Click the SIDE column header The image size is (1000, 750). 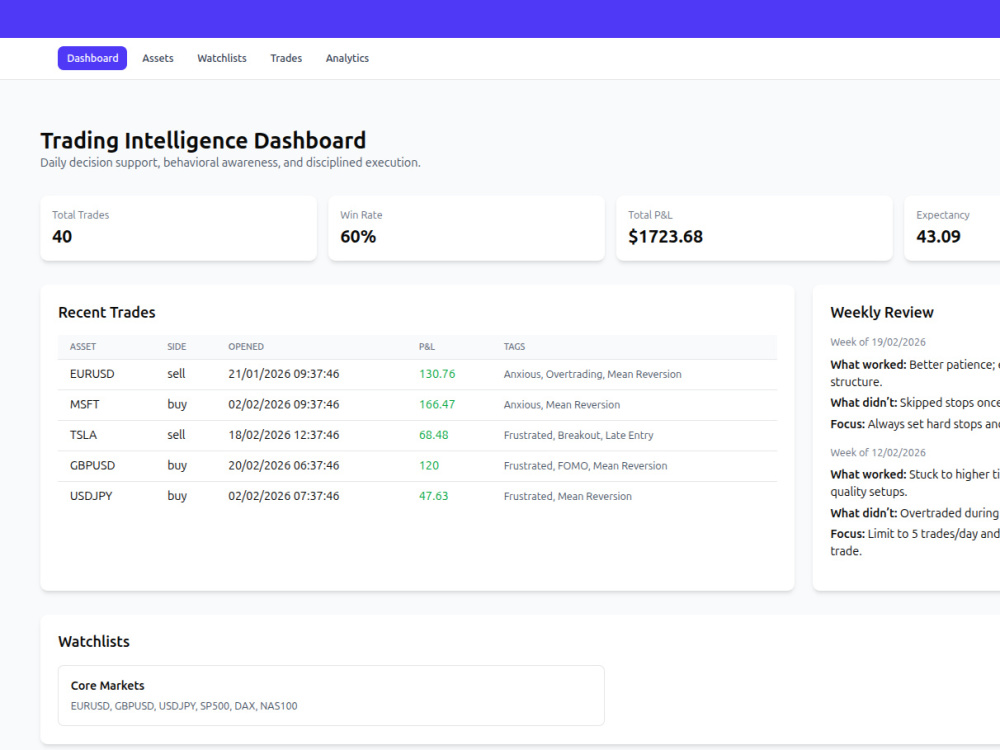coord(177,347)
